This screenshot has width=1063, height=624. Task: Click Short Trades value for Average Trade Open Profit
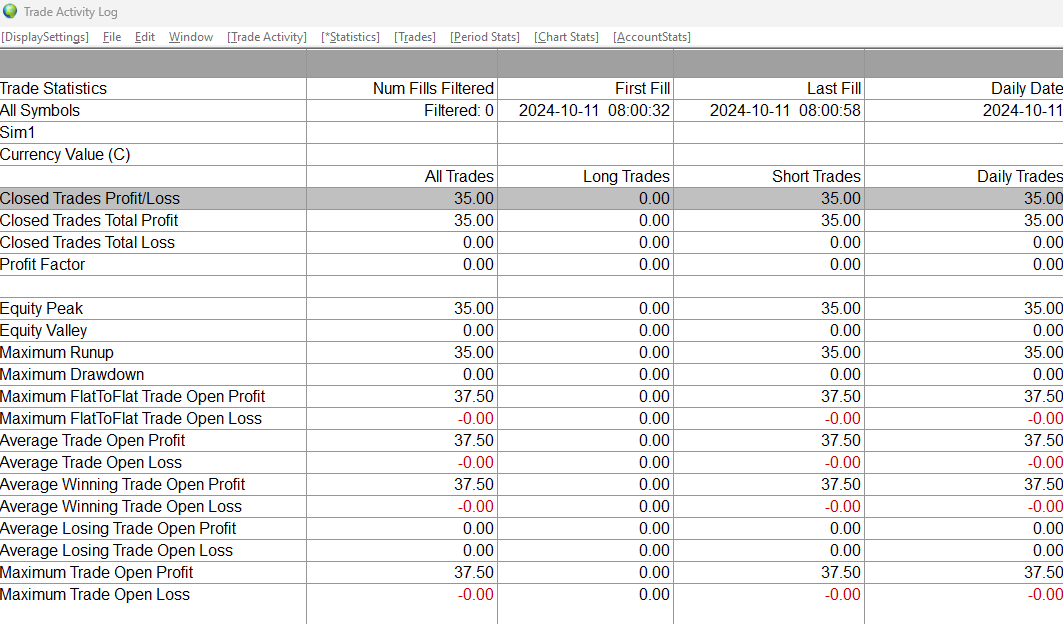[841, 441]
